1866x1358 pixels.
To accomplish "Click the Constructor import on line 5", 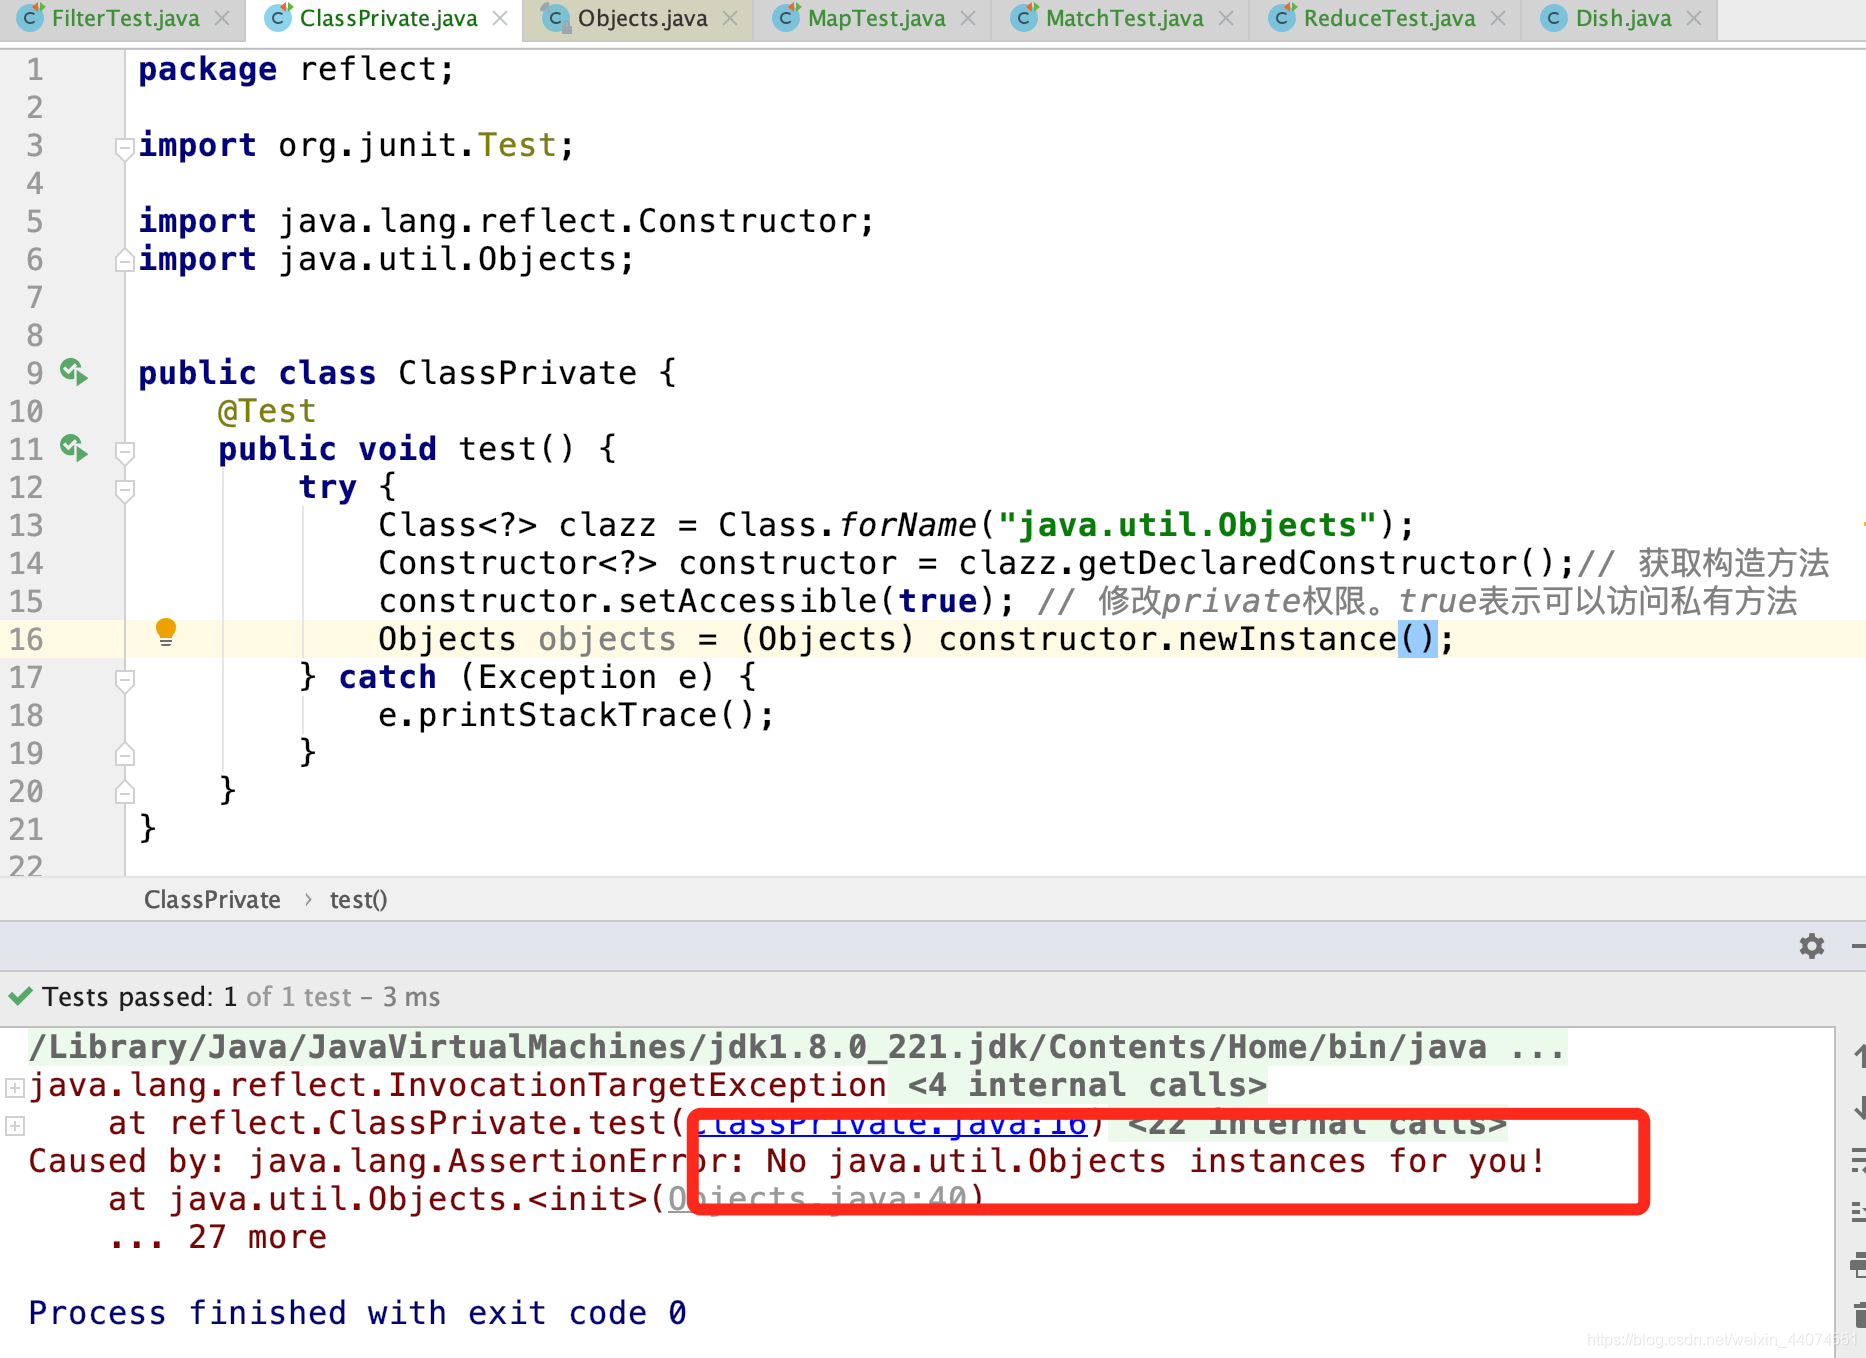I will [506, 221].
